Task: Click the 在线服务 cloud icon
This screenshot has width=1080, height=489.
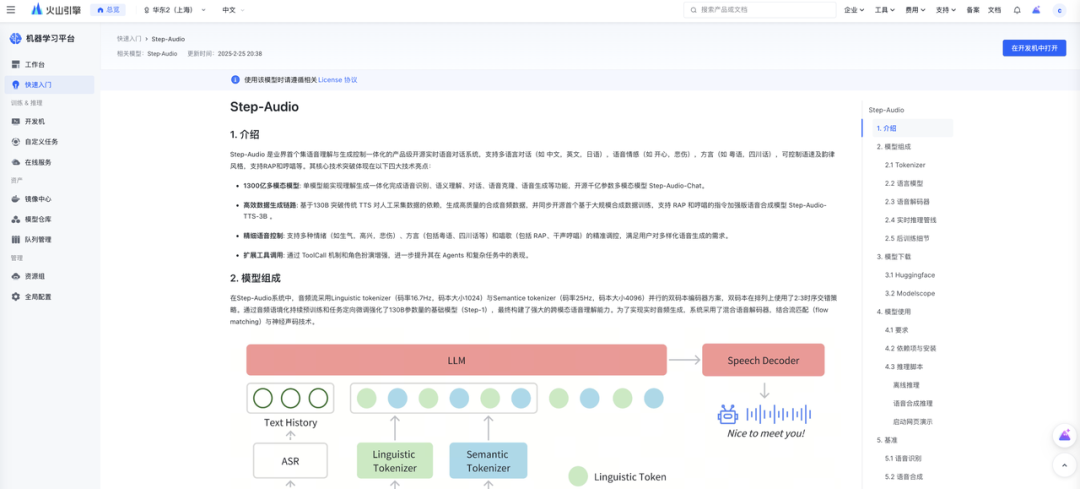Action: (x=16, y=163)
